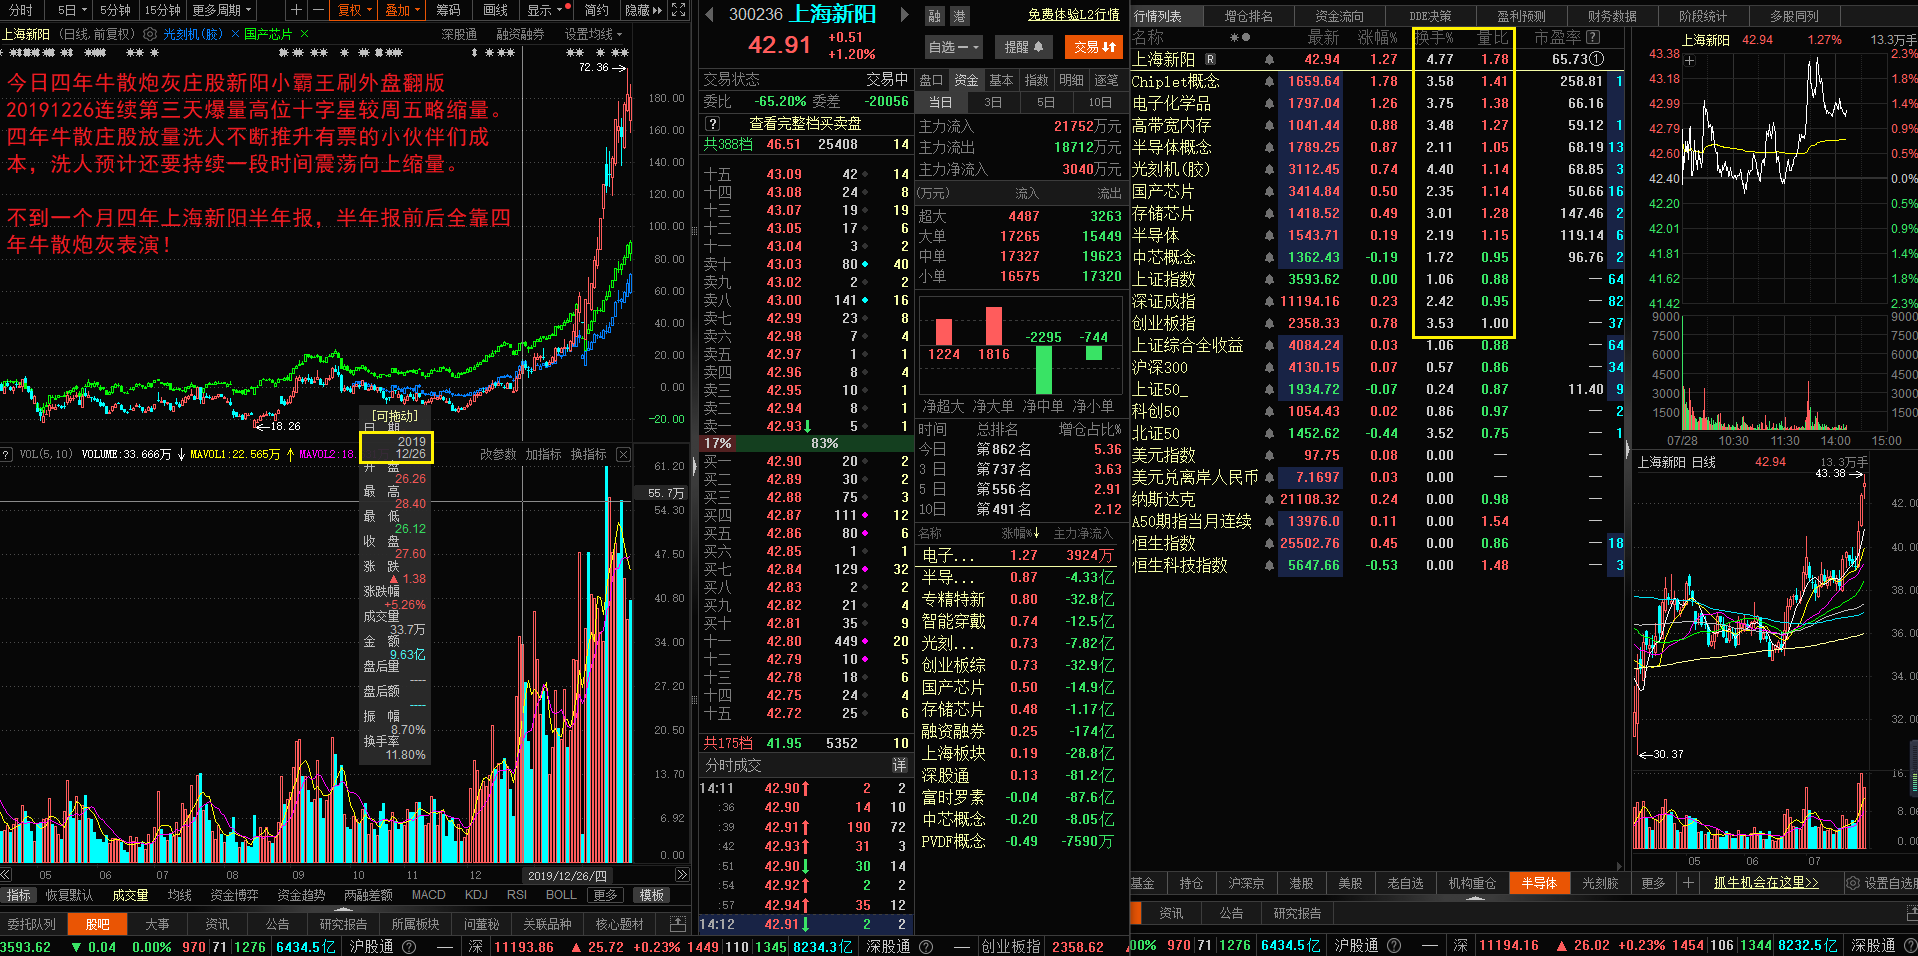Click the 光刻机(胶) row in list
1918x956 pixels.
(x=1378, y=170)
